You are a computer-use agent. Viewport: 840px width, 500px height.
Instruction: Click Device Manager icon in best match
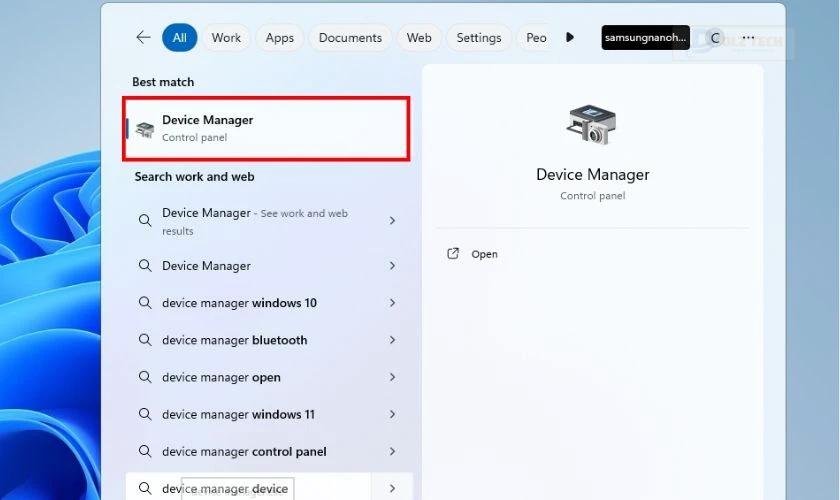(x=145, y=129)
